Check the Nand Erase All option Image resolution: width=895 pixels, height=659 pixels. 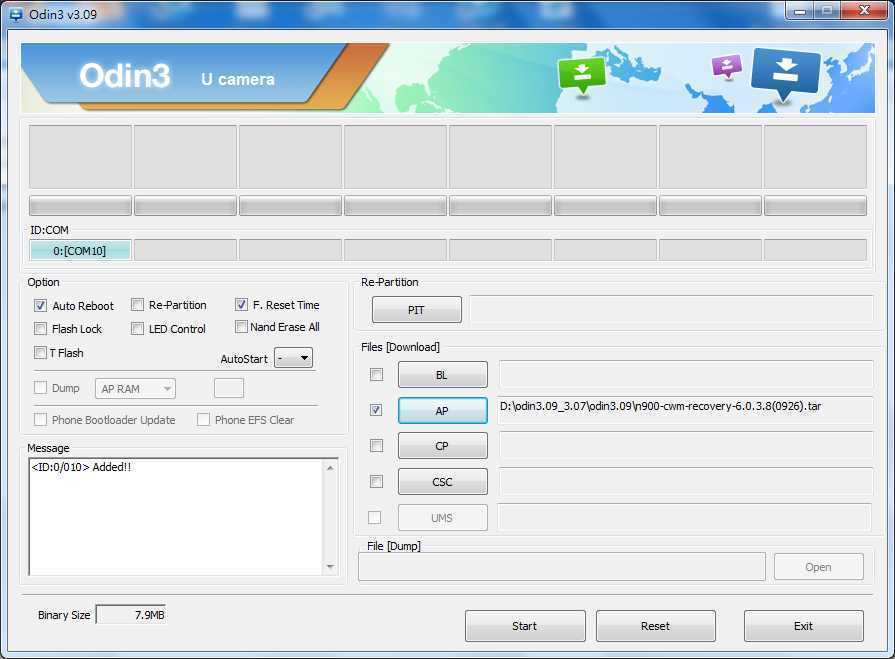click(x=241, y=327)
